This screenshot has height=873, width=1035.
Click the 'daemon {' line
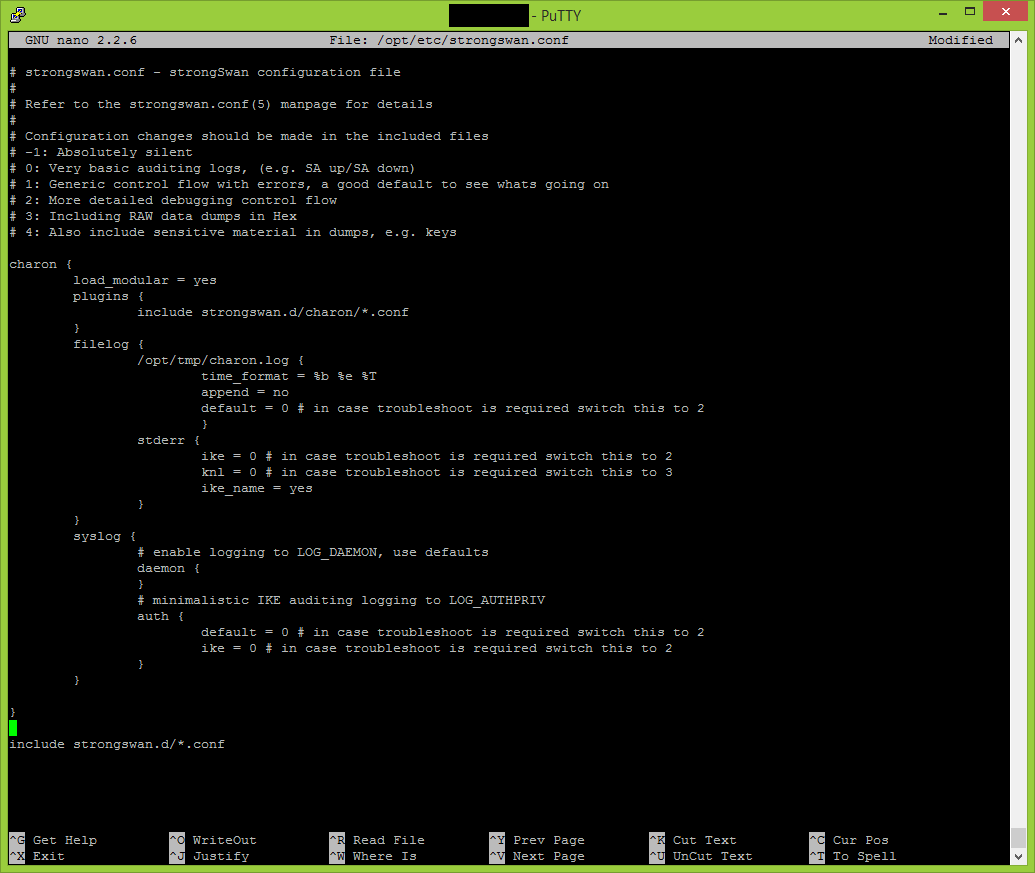coord(168,568)
